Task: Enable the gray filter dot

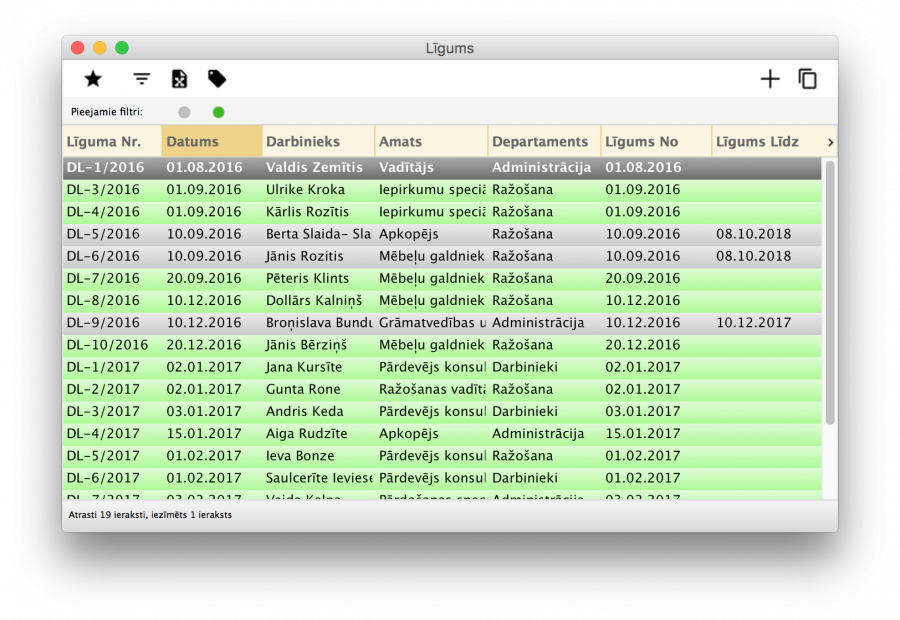Action: pyautogui.click(x=184, y=113)
